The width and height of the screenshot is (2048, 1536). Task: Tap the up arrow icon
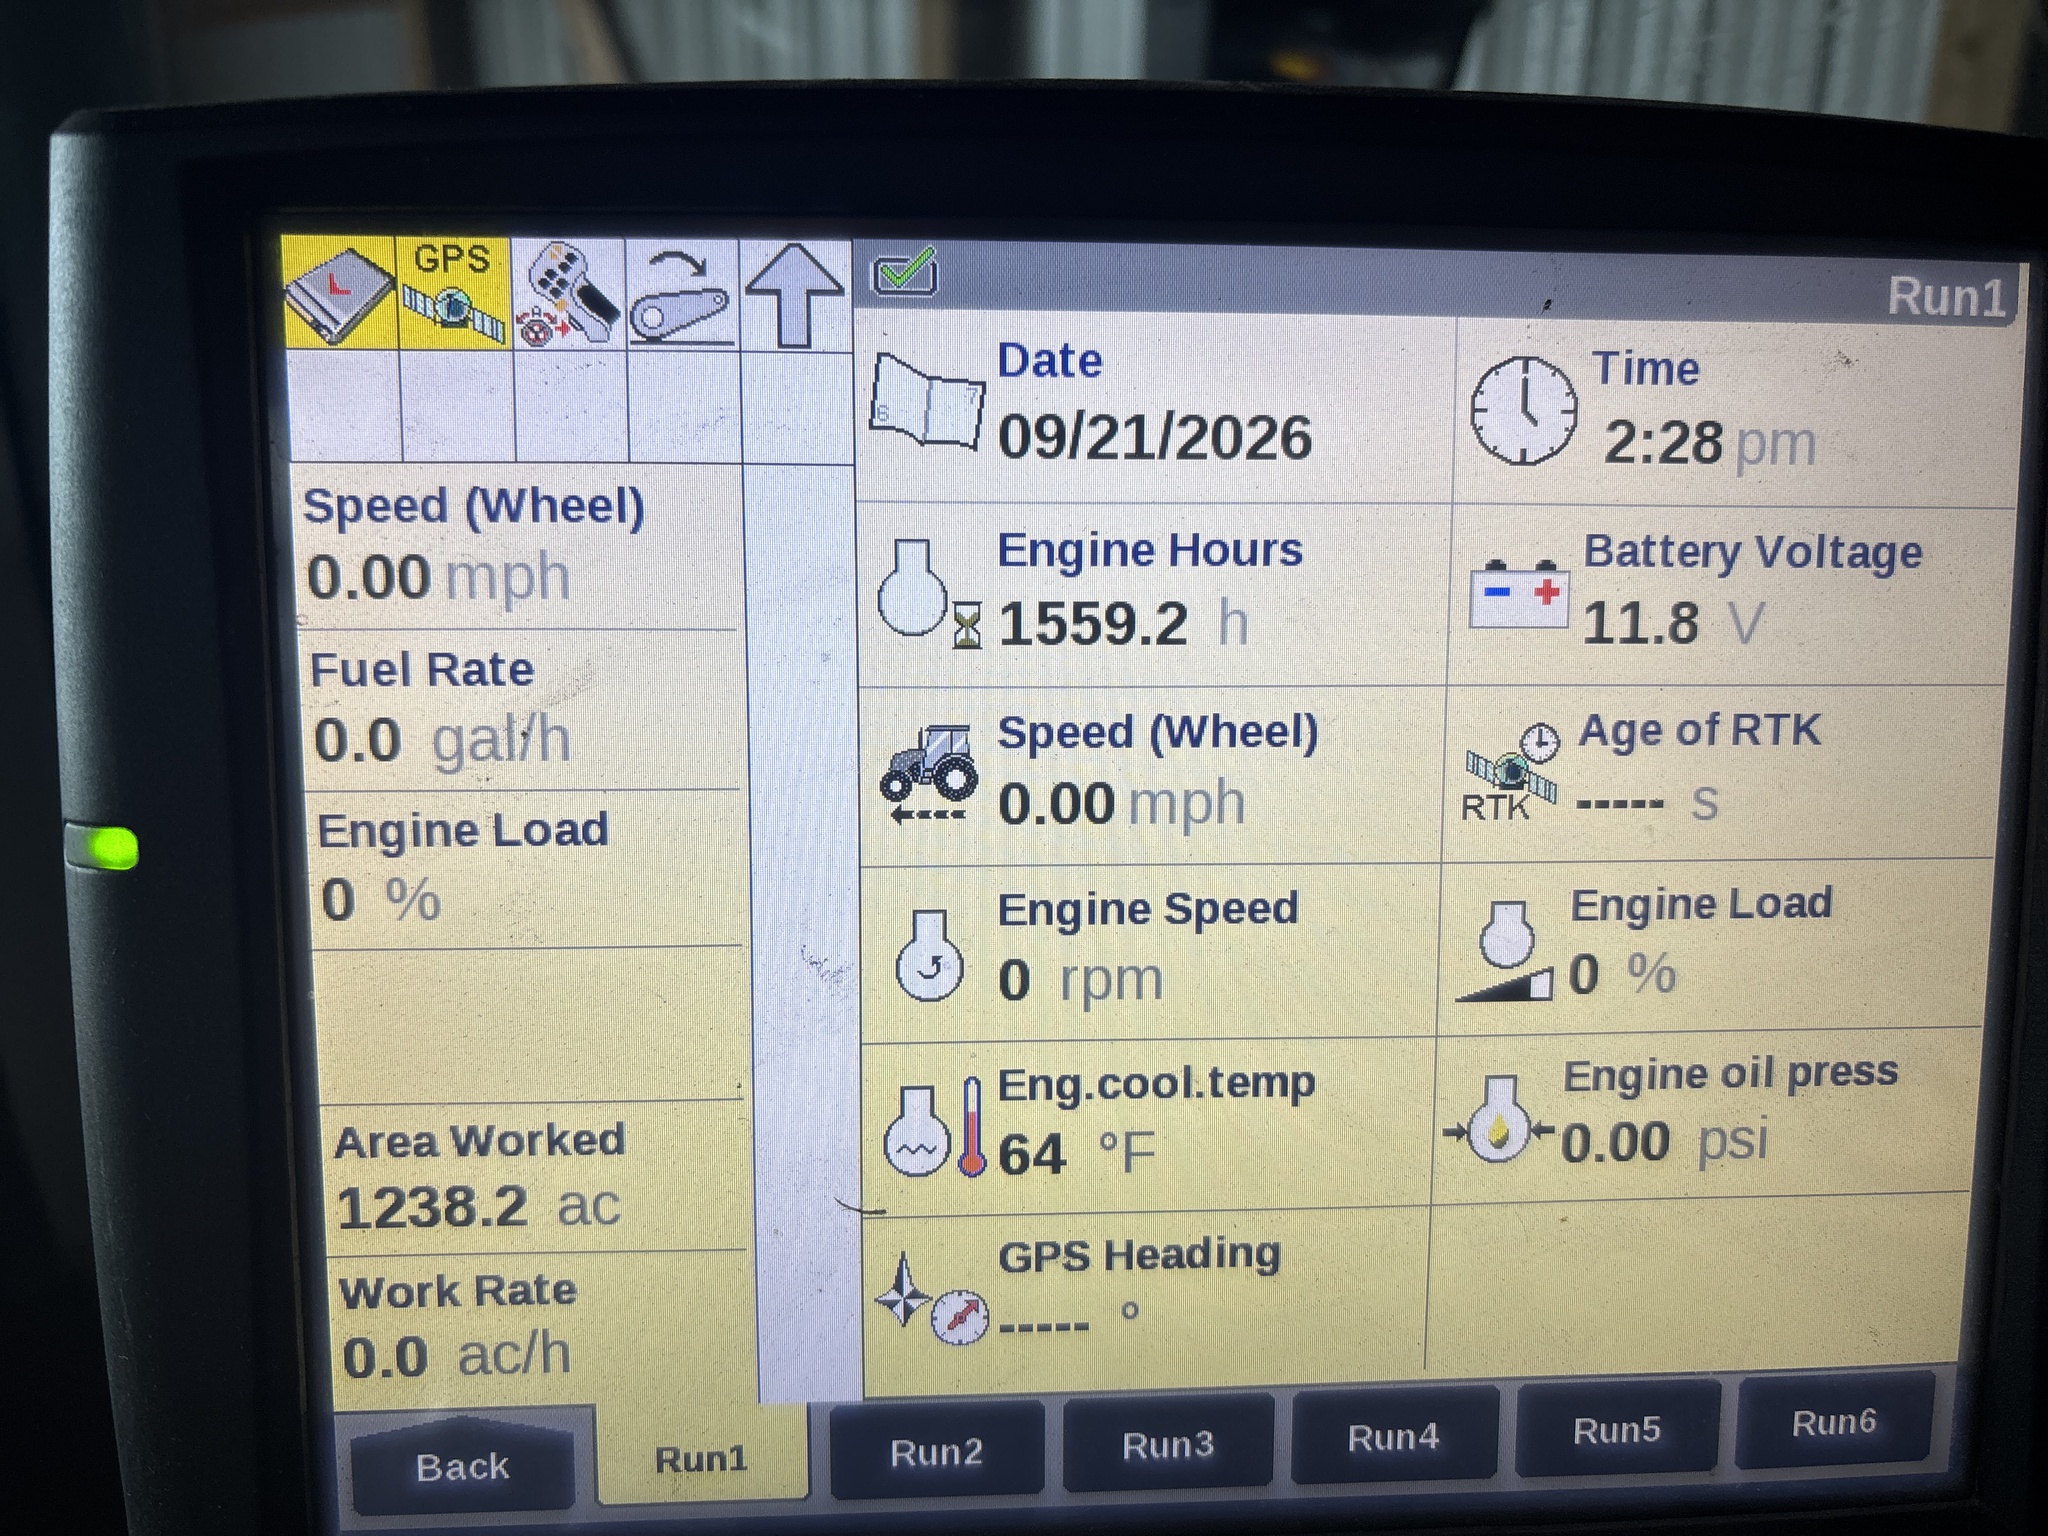point(795,296)
